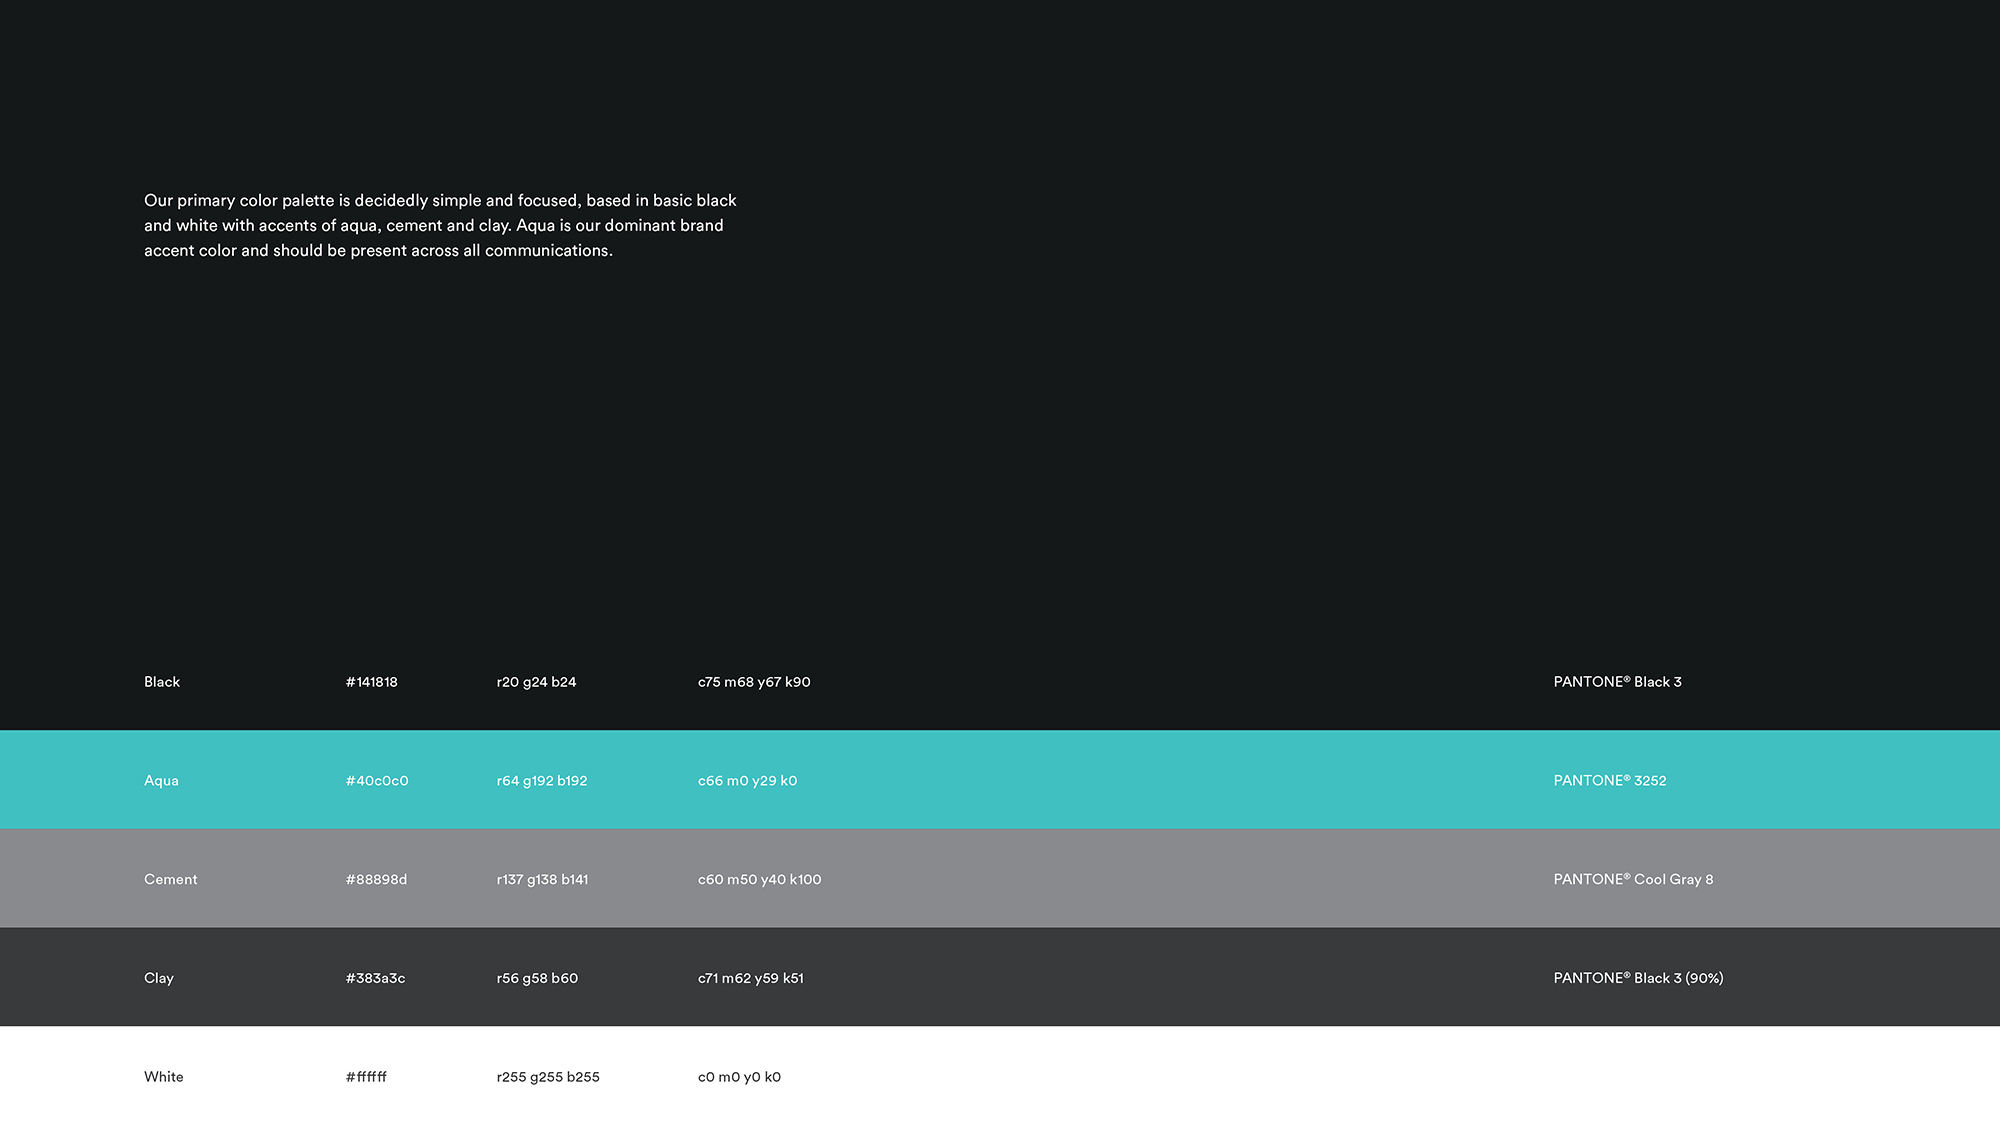Select the #141818 hex code text
The width and height of the screenshot is (2000, 1125).
371,682
